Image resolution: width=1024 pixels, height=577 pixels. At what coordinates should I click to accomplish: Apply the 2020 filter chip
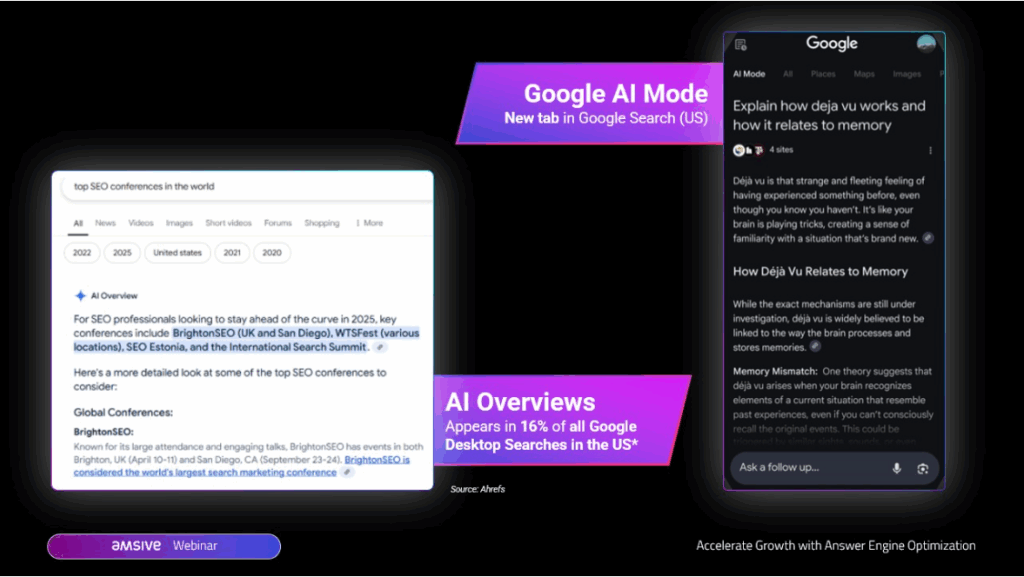pyautogui.click(x=272, y=253)
